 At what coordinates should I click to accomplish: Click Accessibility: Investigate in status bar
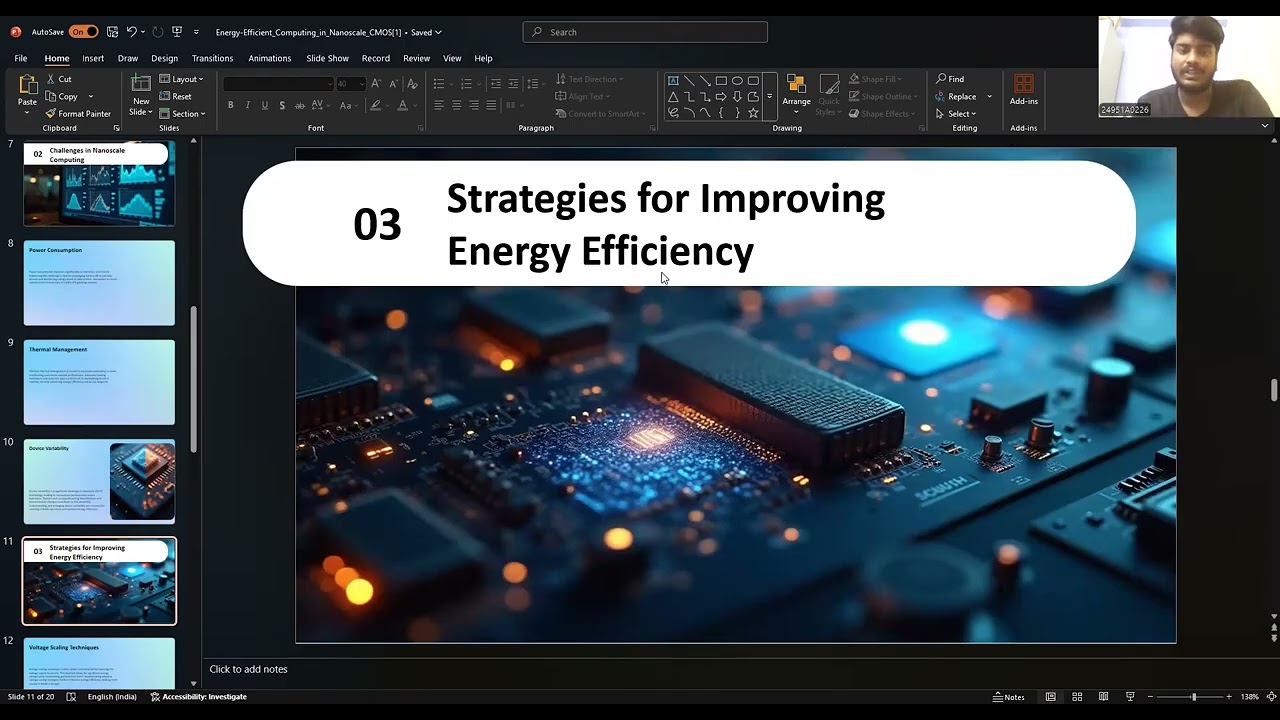tap(198, 697)
